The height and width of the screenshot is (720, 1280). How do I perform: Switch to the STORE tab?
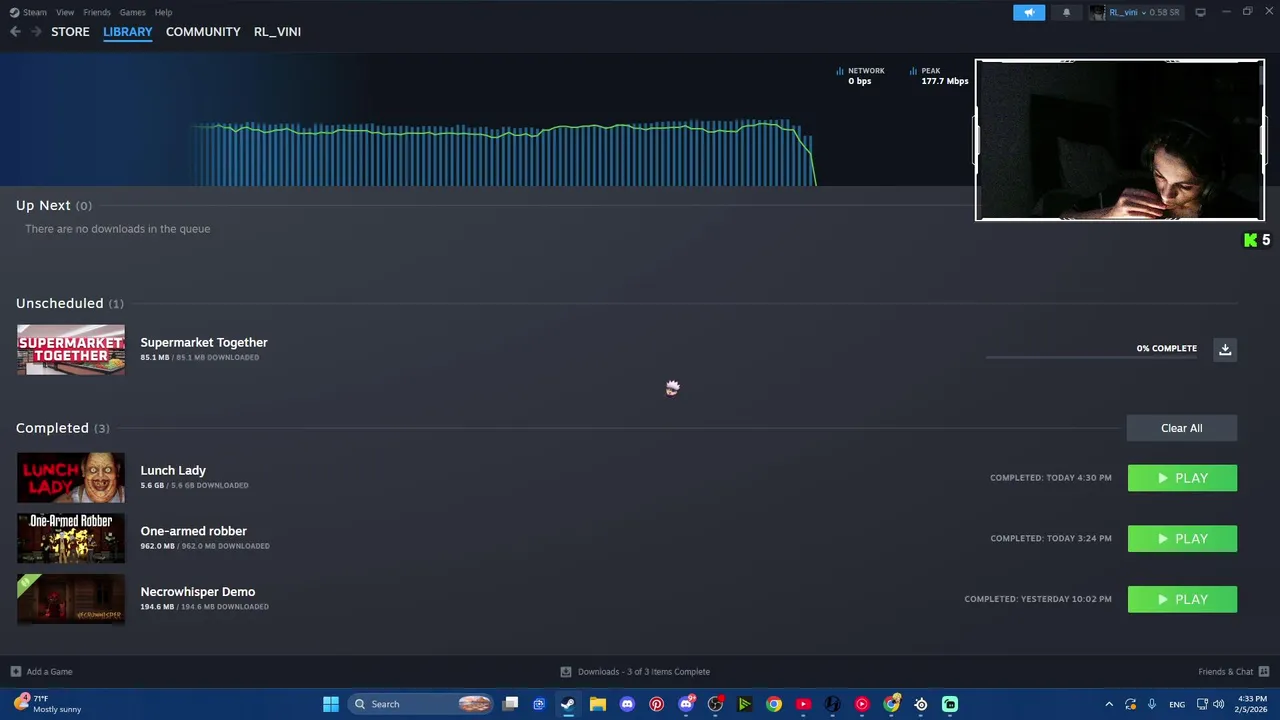(x=70, y=32)
